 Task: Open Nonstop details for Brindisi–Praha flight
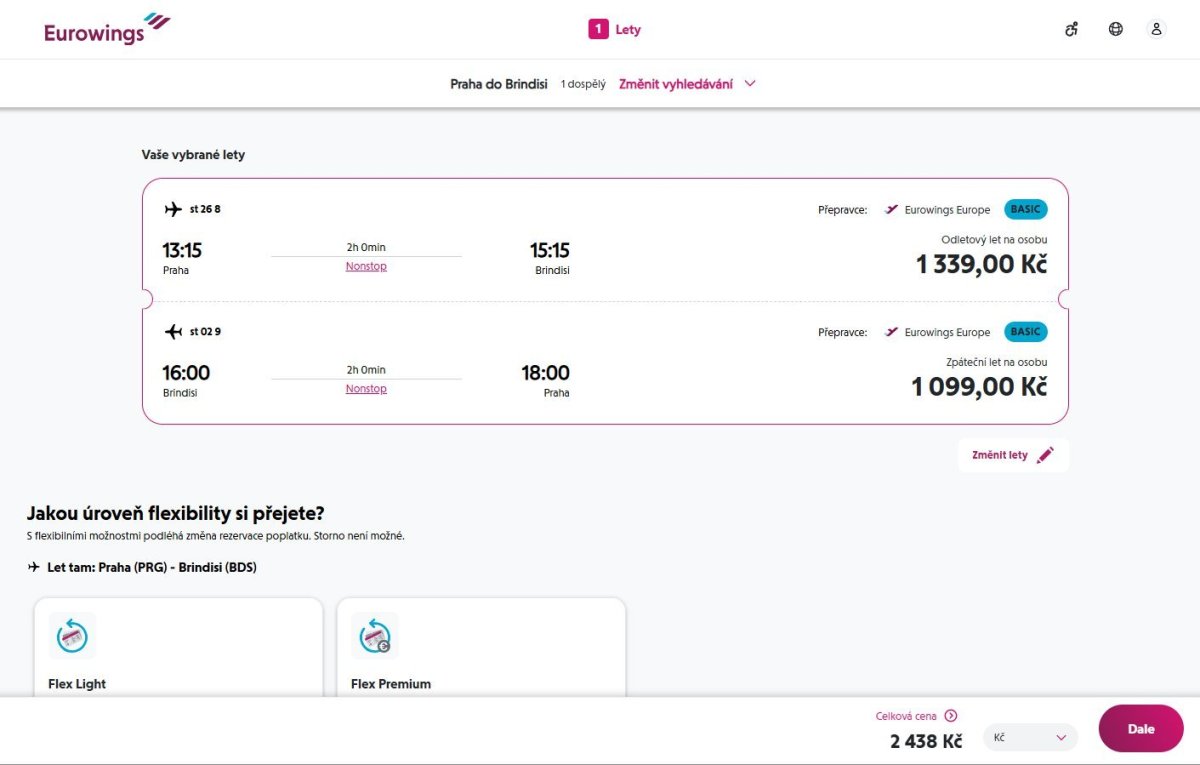(366, 388)
